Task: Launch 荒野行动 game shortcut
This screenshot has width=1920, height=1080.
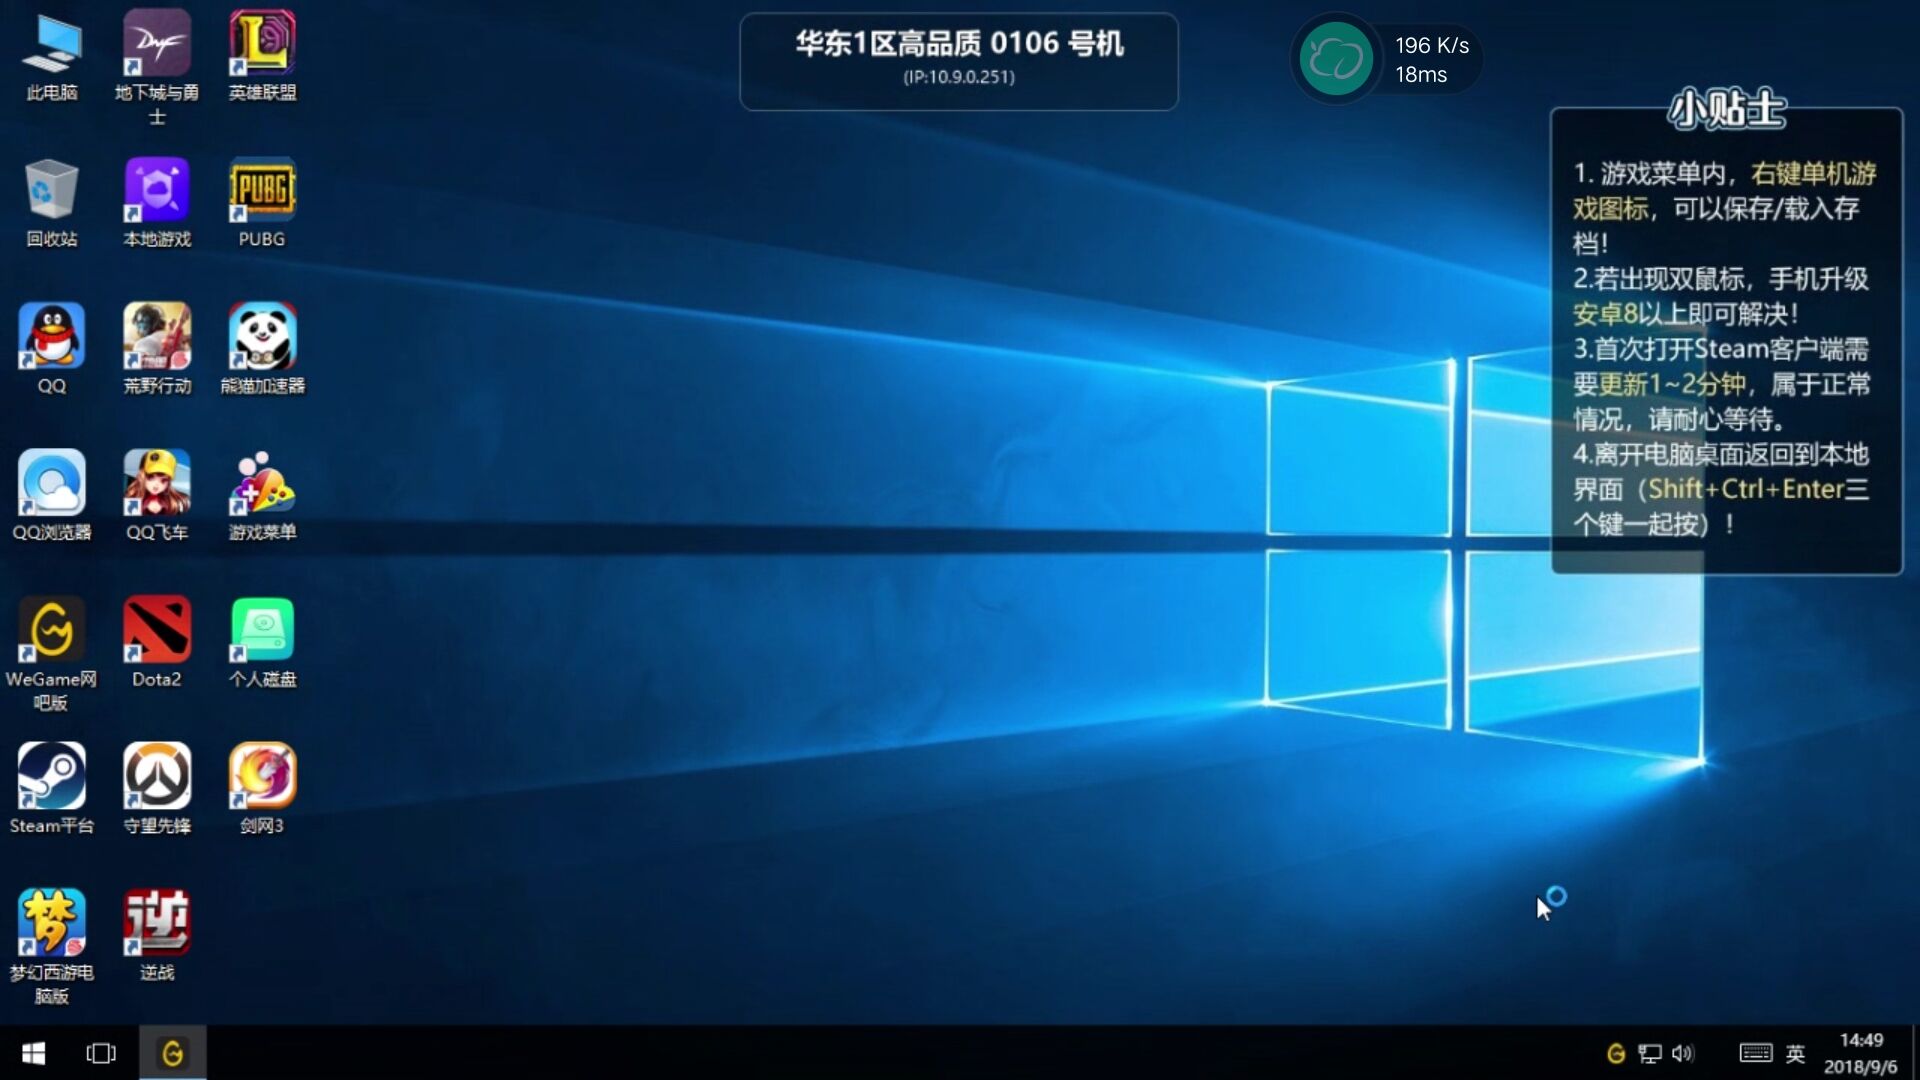Action: coord(157,350)
